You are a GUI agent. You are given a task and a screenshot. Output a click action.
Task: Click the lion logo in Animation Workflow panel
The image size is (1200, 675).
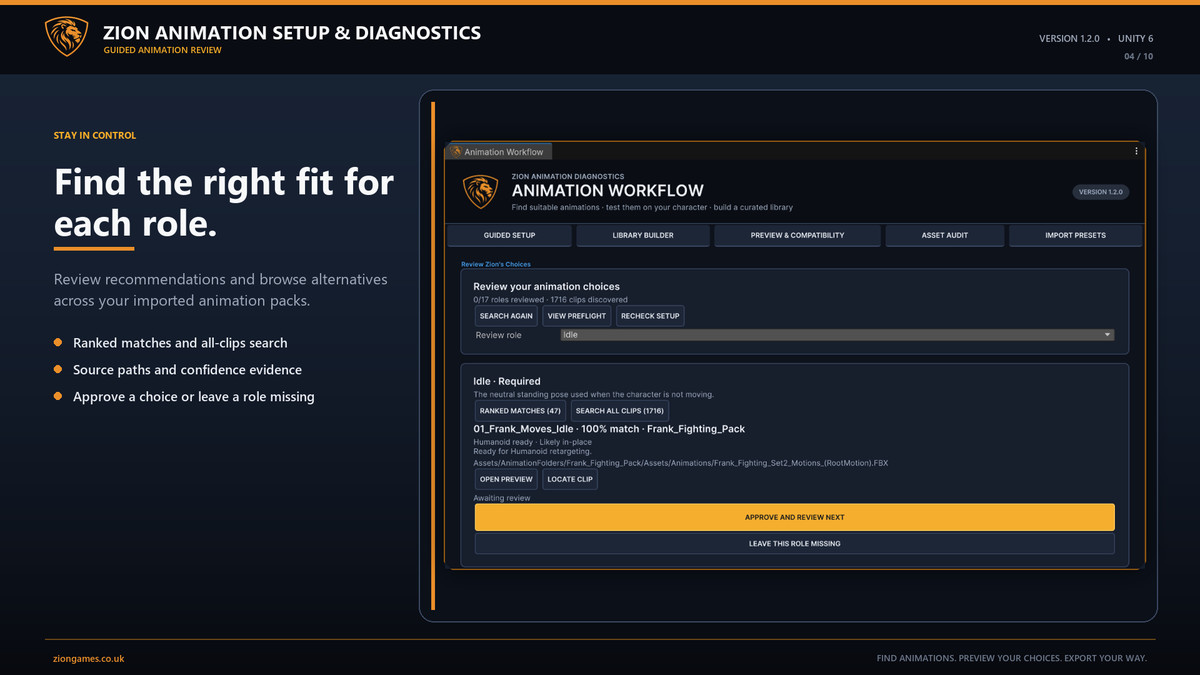480,192
